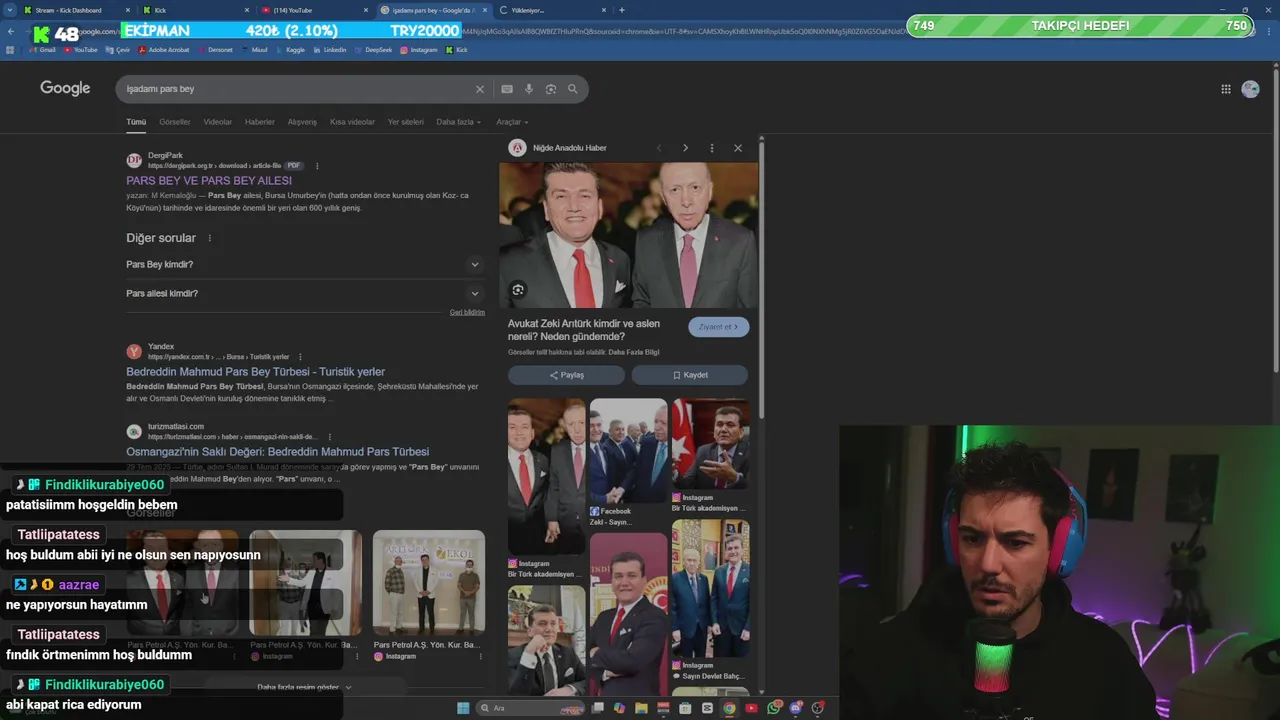The image size is (1280, 720).
Task: Click the Niğde Anadolu Haber source logo
Action: [x=517, y=148]
